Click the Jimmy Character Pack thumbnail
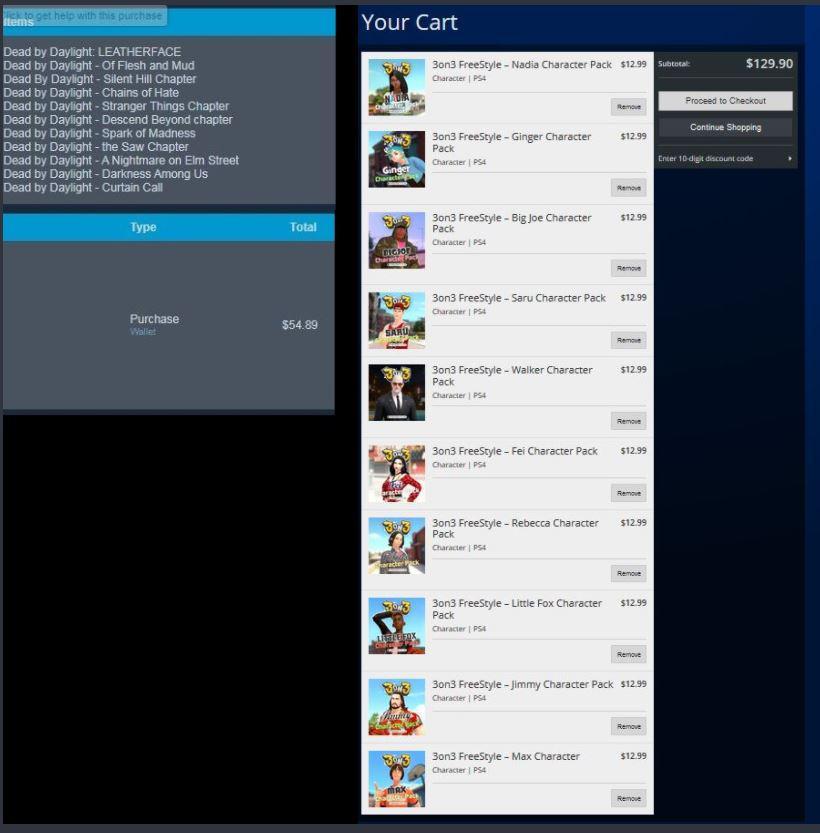 396,706
